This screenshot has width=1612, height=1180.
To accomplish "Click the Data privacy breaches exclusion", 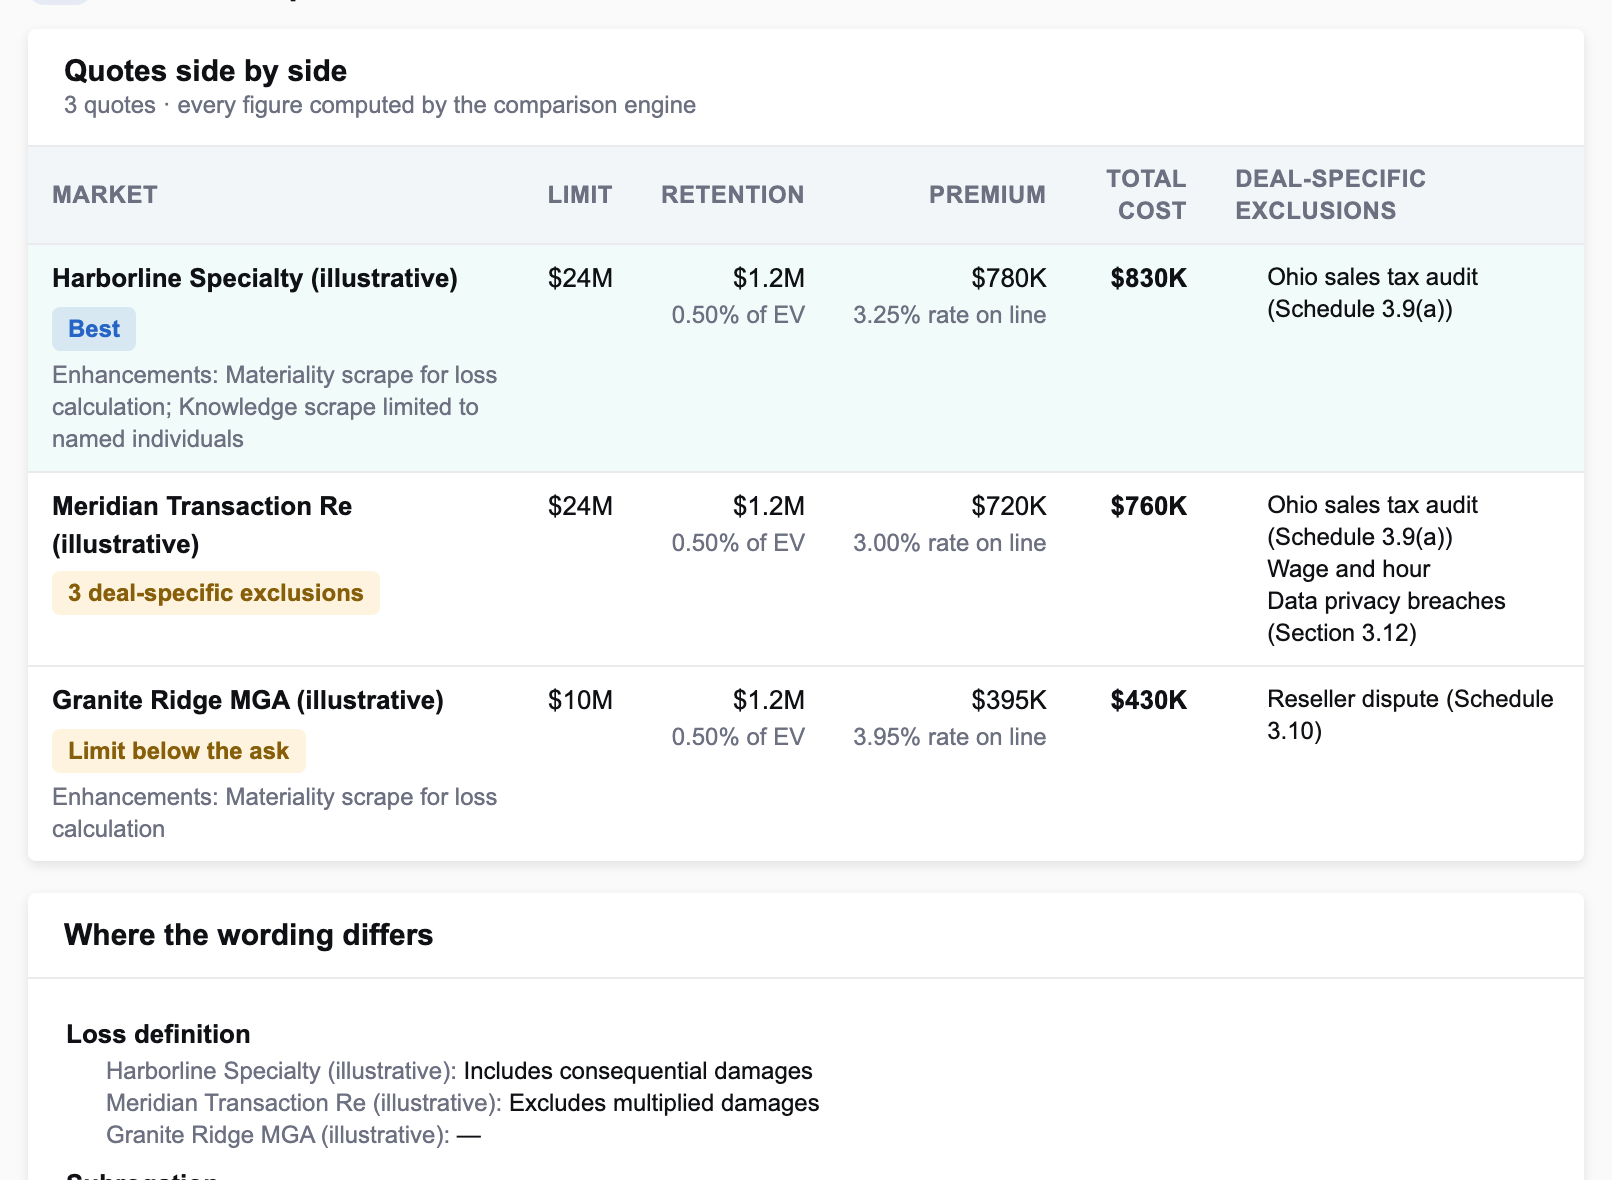I will (x=1386, y=617).
